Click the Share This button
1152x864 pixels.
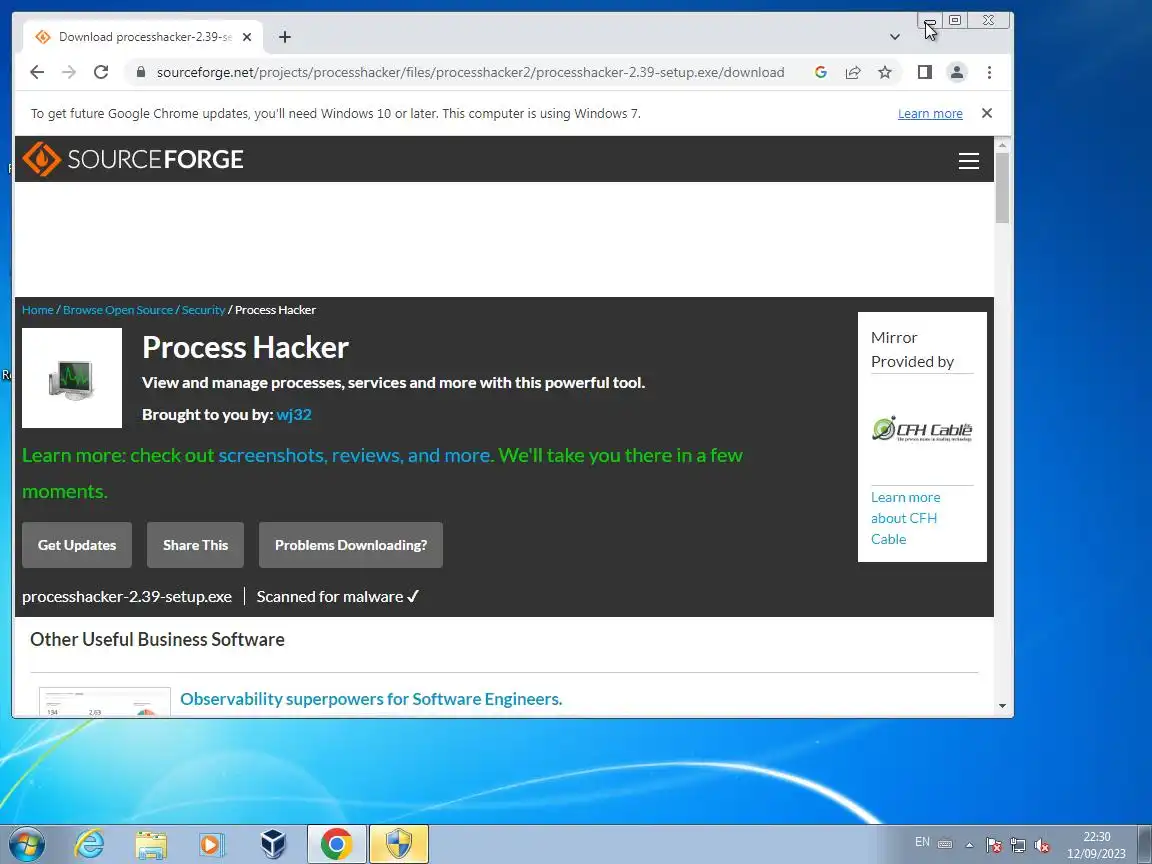tap(195, 545)
